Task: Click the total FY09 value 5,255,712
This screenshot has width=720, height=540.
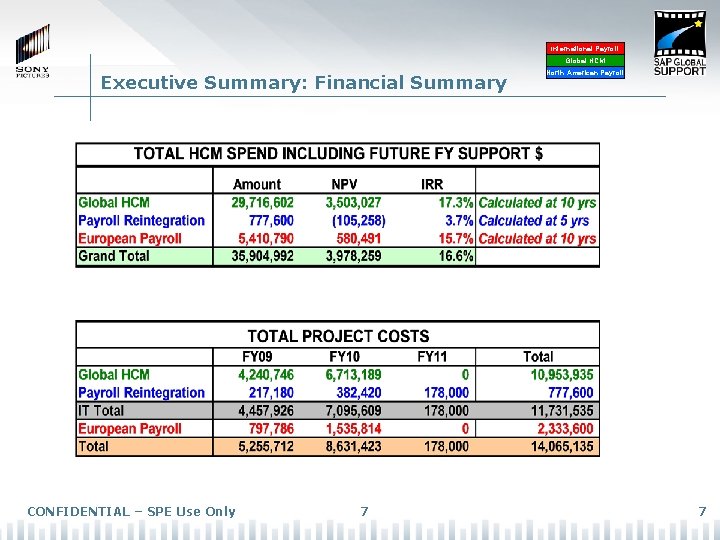Action: coord(266,446)
